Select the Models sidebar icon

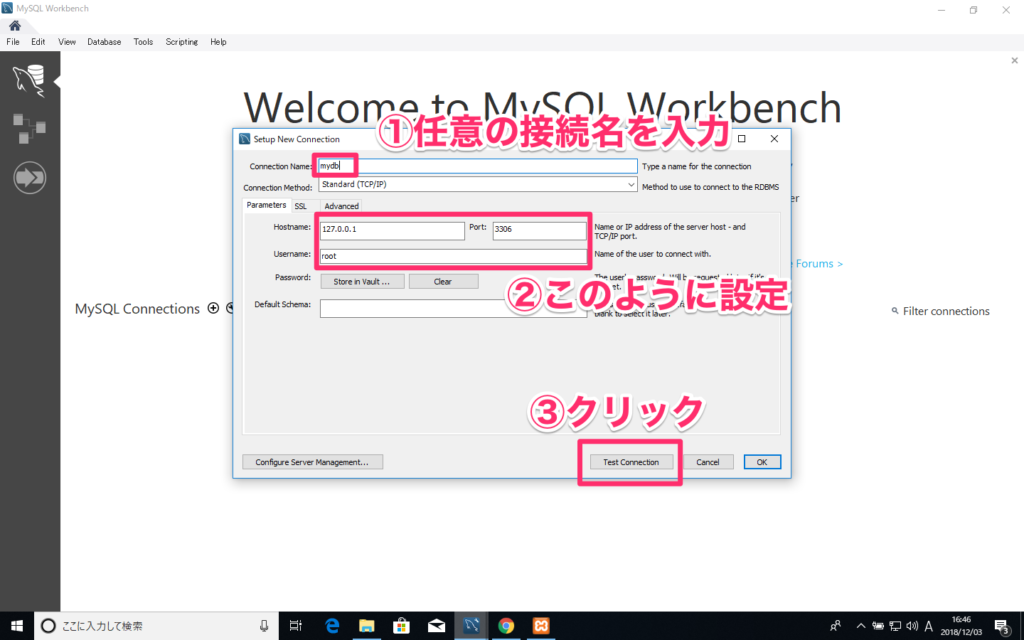point(29,128)
